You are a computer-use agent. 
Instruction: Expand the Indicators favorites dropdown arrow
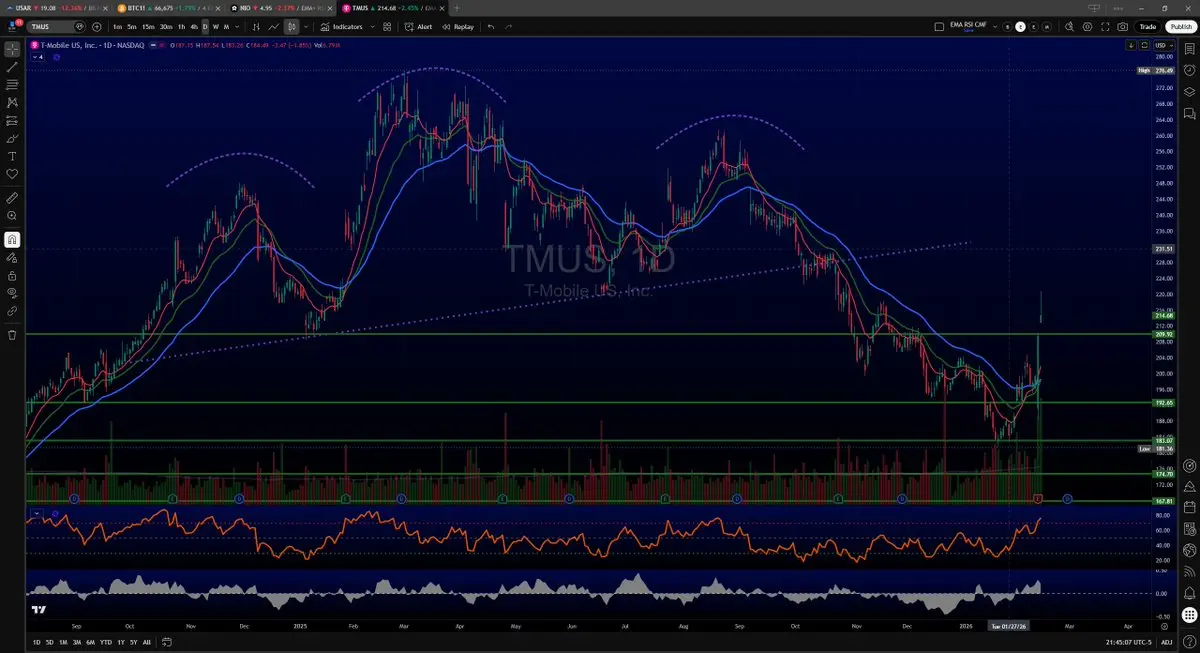(372, 27)
